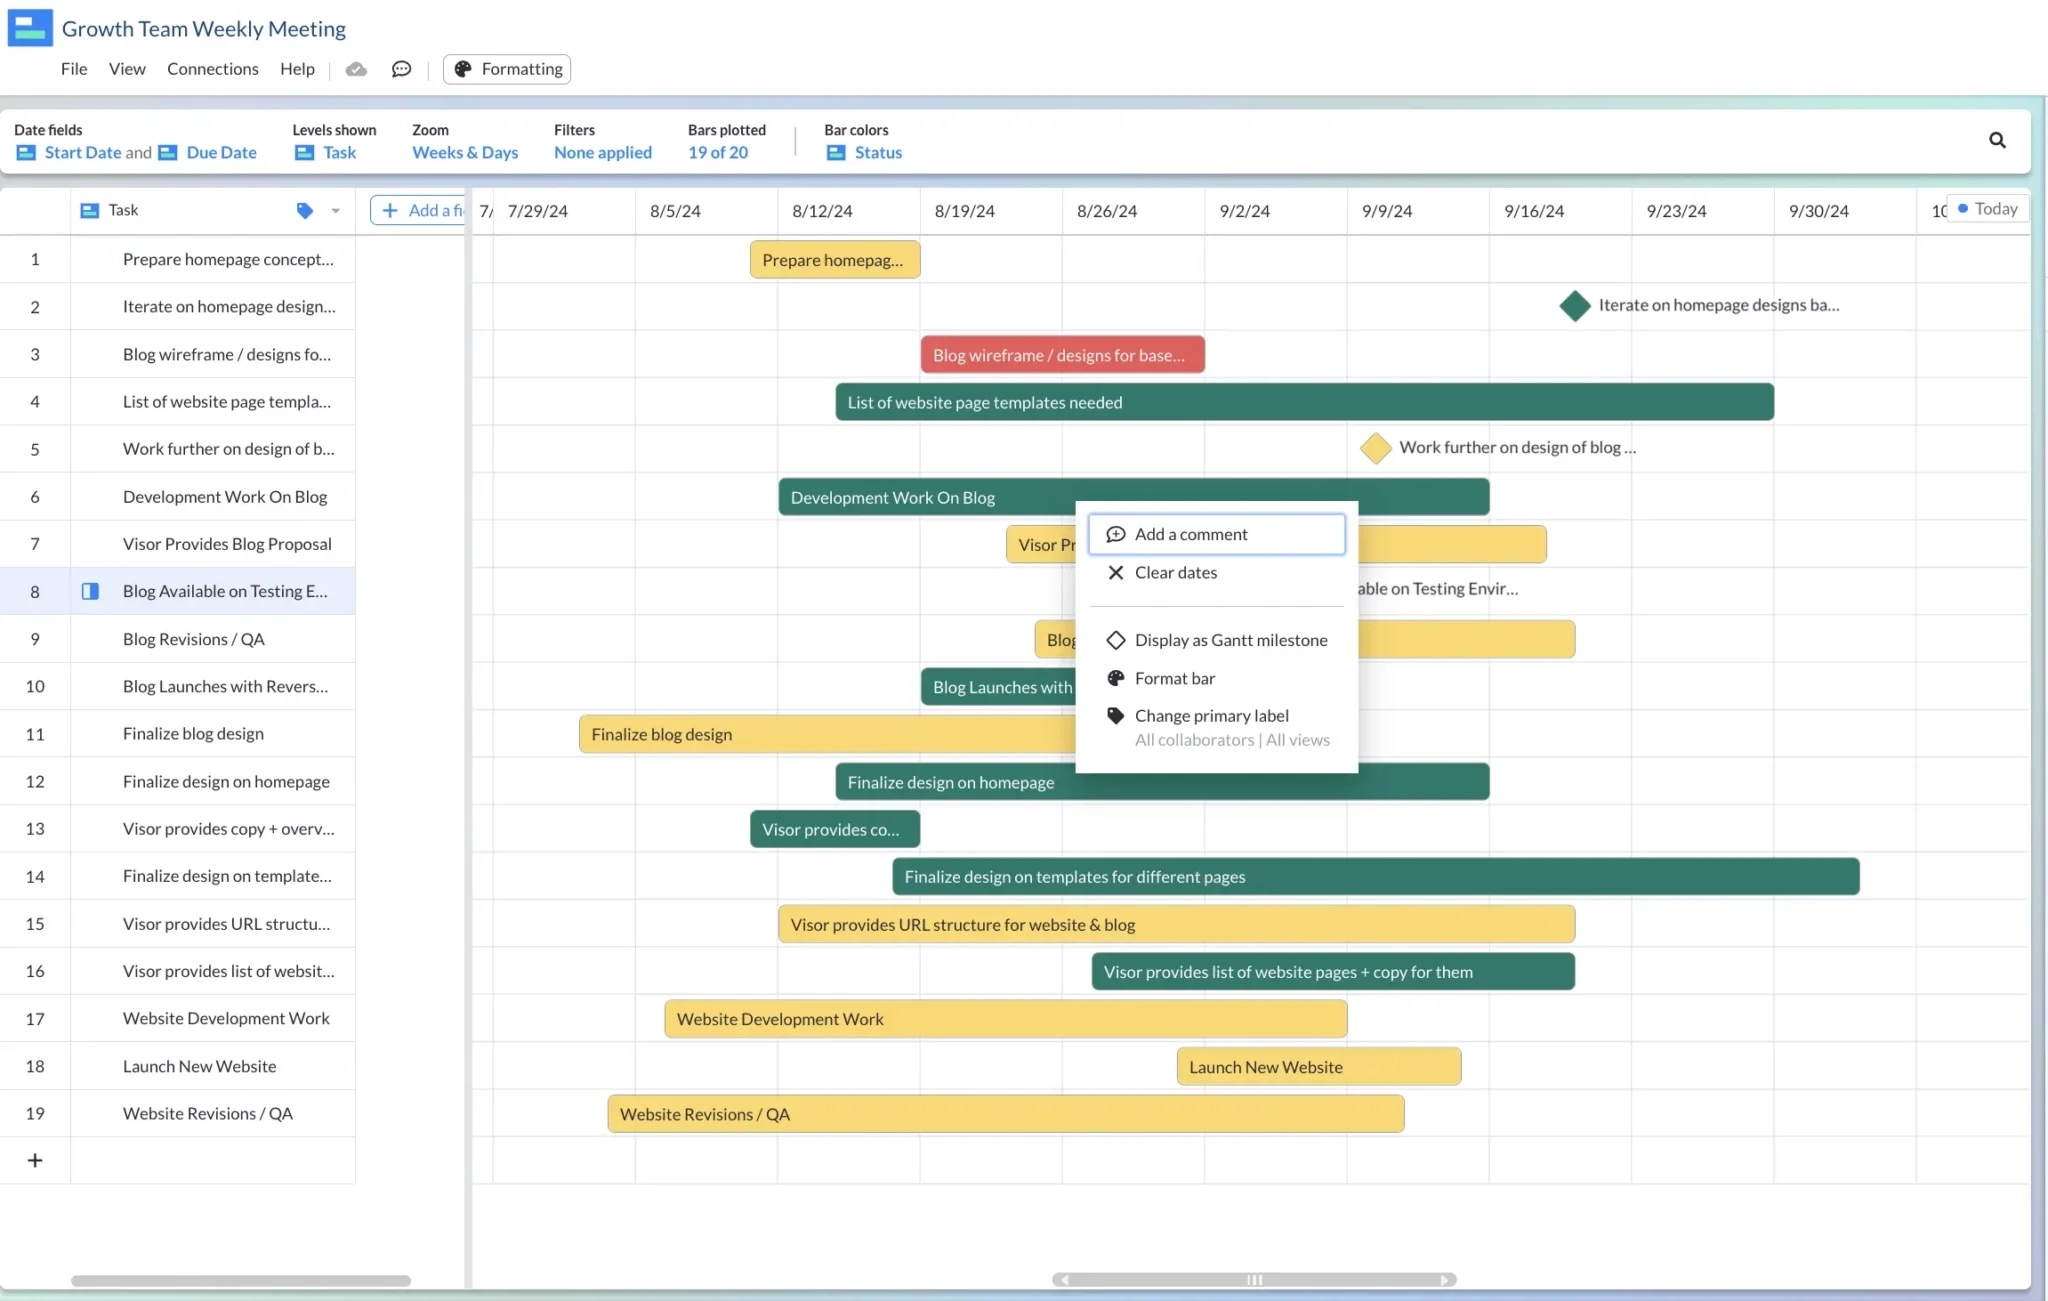Image resolution: width=2048 pixels, height=1301 pixels.
Task: Open the File menu
Action: [73, 69]
